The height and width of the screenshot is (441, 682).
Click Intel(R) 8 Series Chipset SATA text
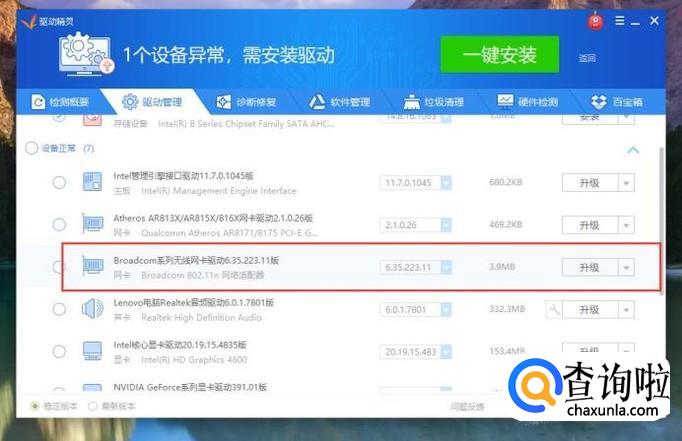click(246, 124)
